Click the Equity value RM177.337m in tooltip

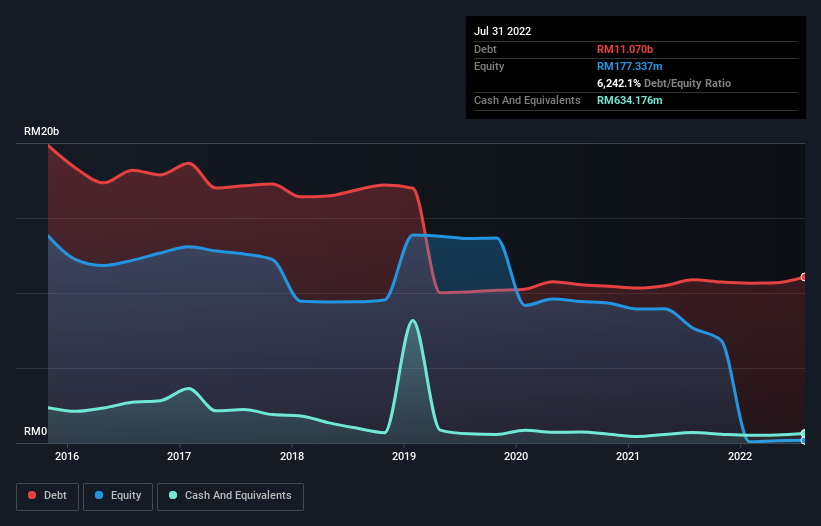(x=629, y=66)
